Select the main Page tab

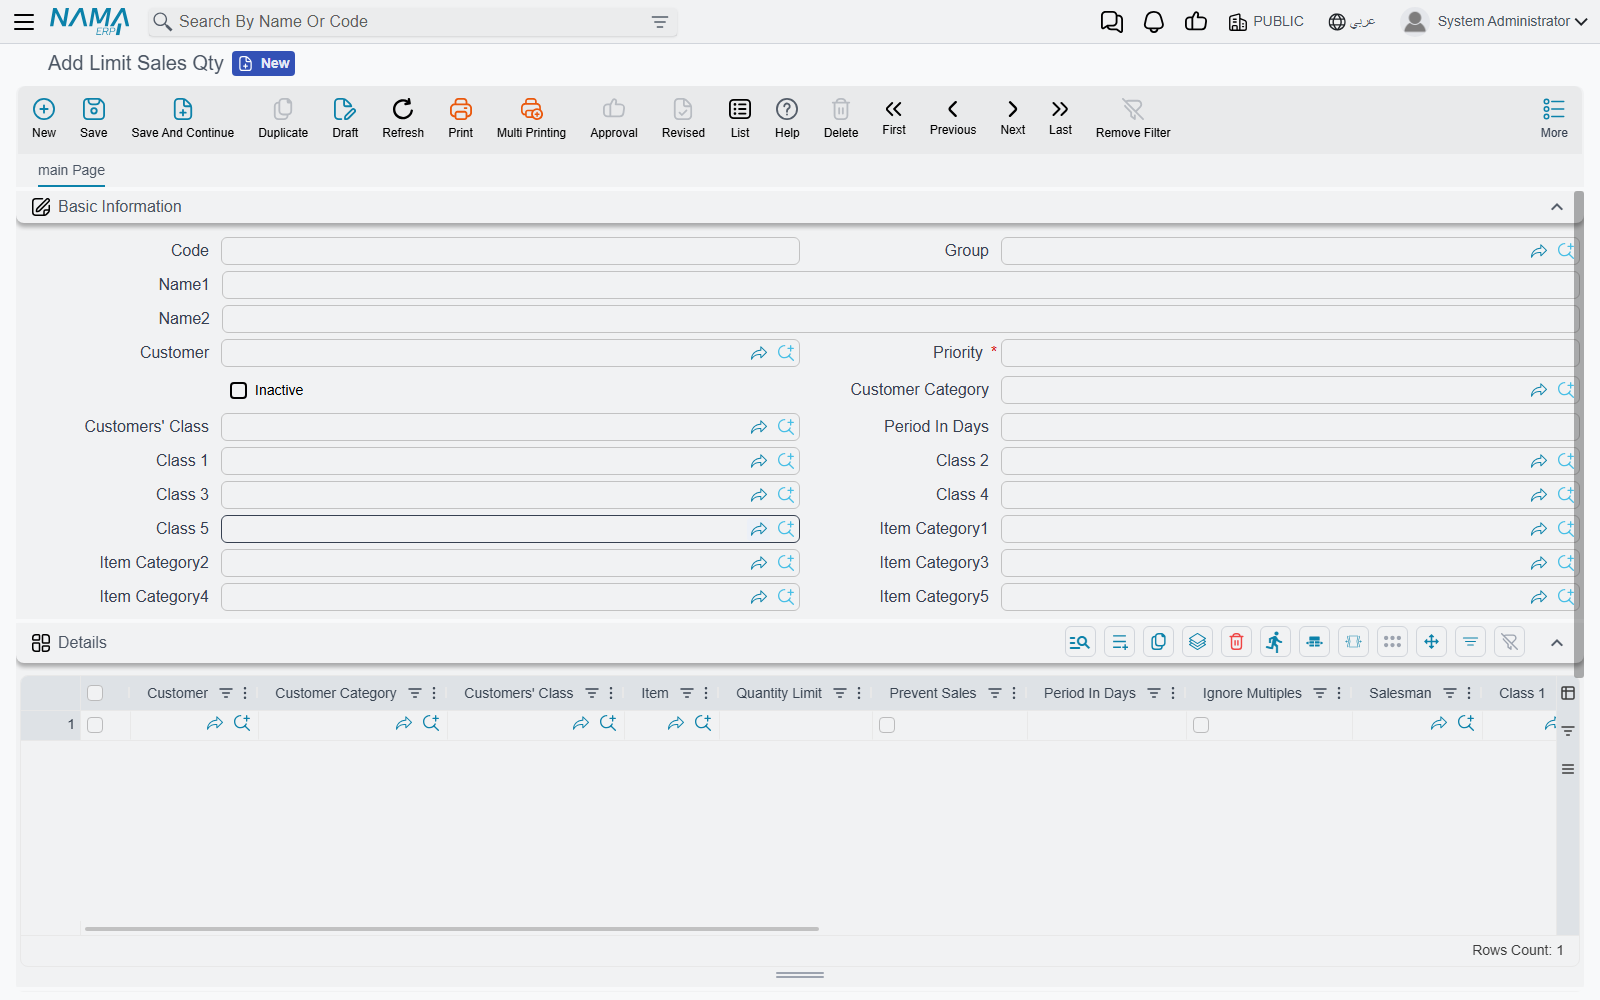71,170
